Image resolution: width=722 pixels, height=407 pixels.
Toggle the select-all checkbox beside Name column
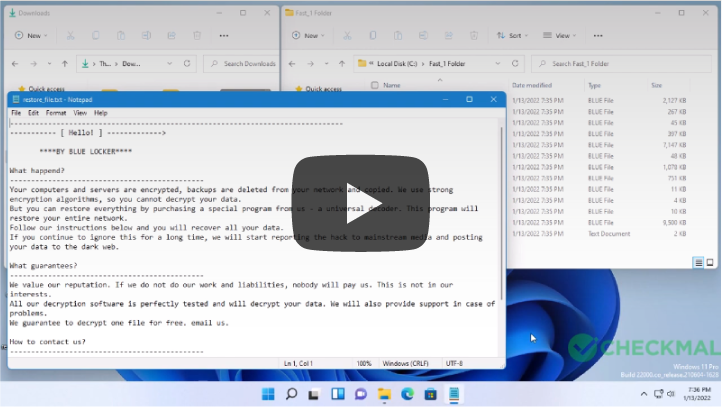(x=375, y=85)
